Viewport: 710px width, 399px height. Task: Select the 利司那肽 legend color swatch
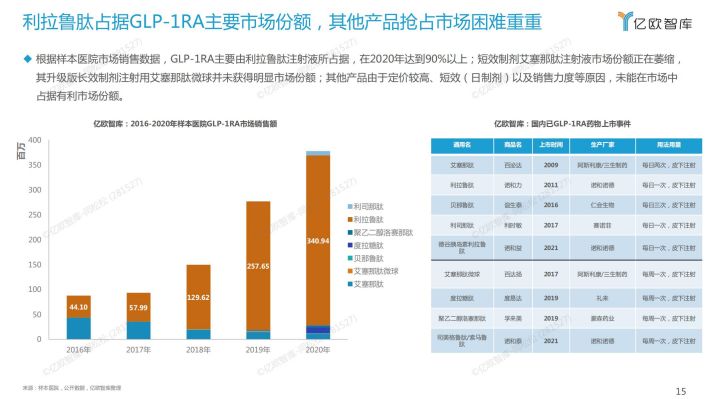coord(350,207)
